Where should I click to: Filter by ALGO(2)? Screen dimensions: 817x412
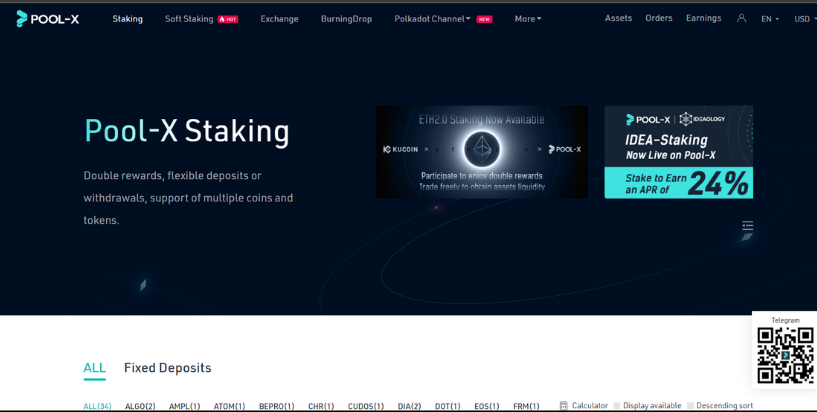[x=140, y=406]
